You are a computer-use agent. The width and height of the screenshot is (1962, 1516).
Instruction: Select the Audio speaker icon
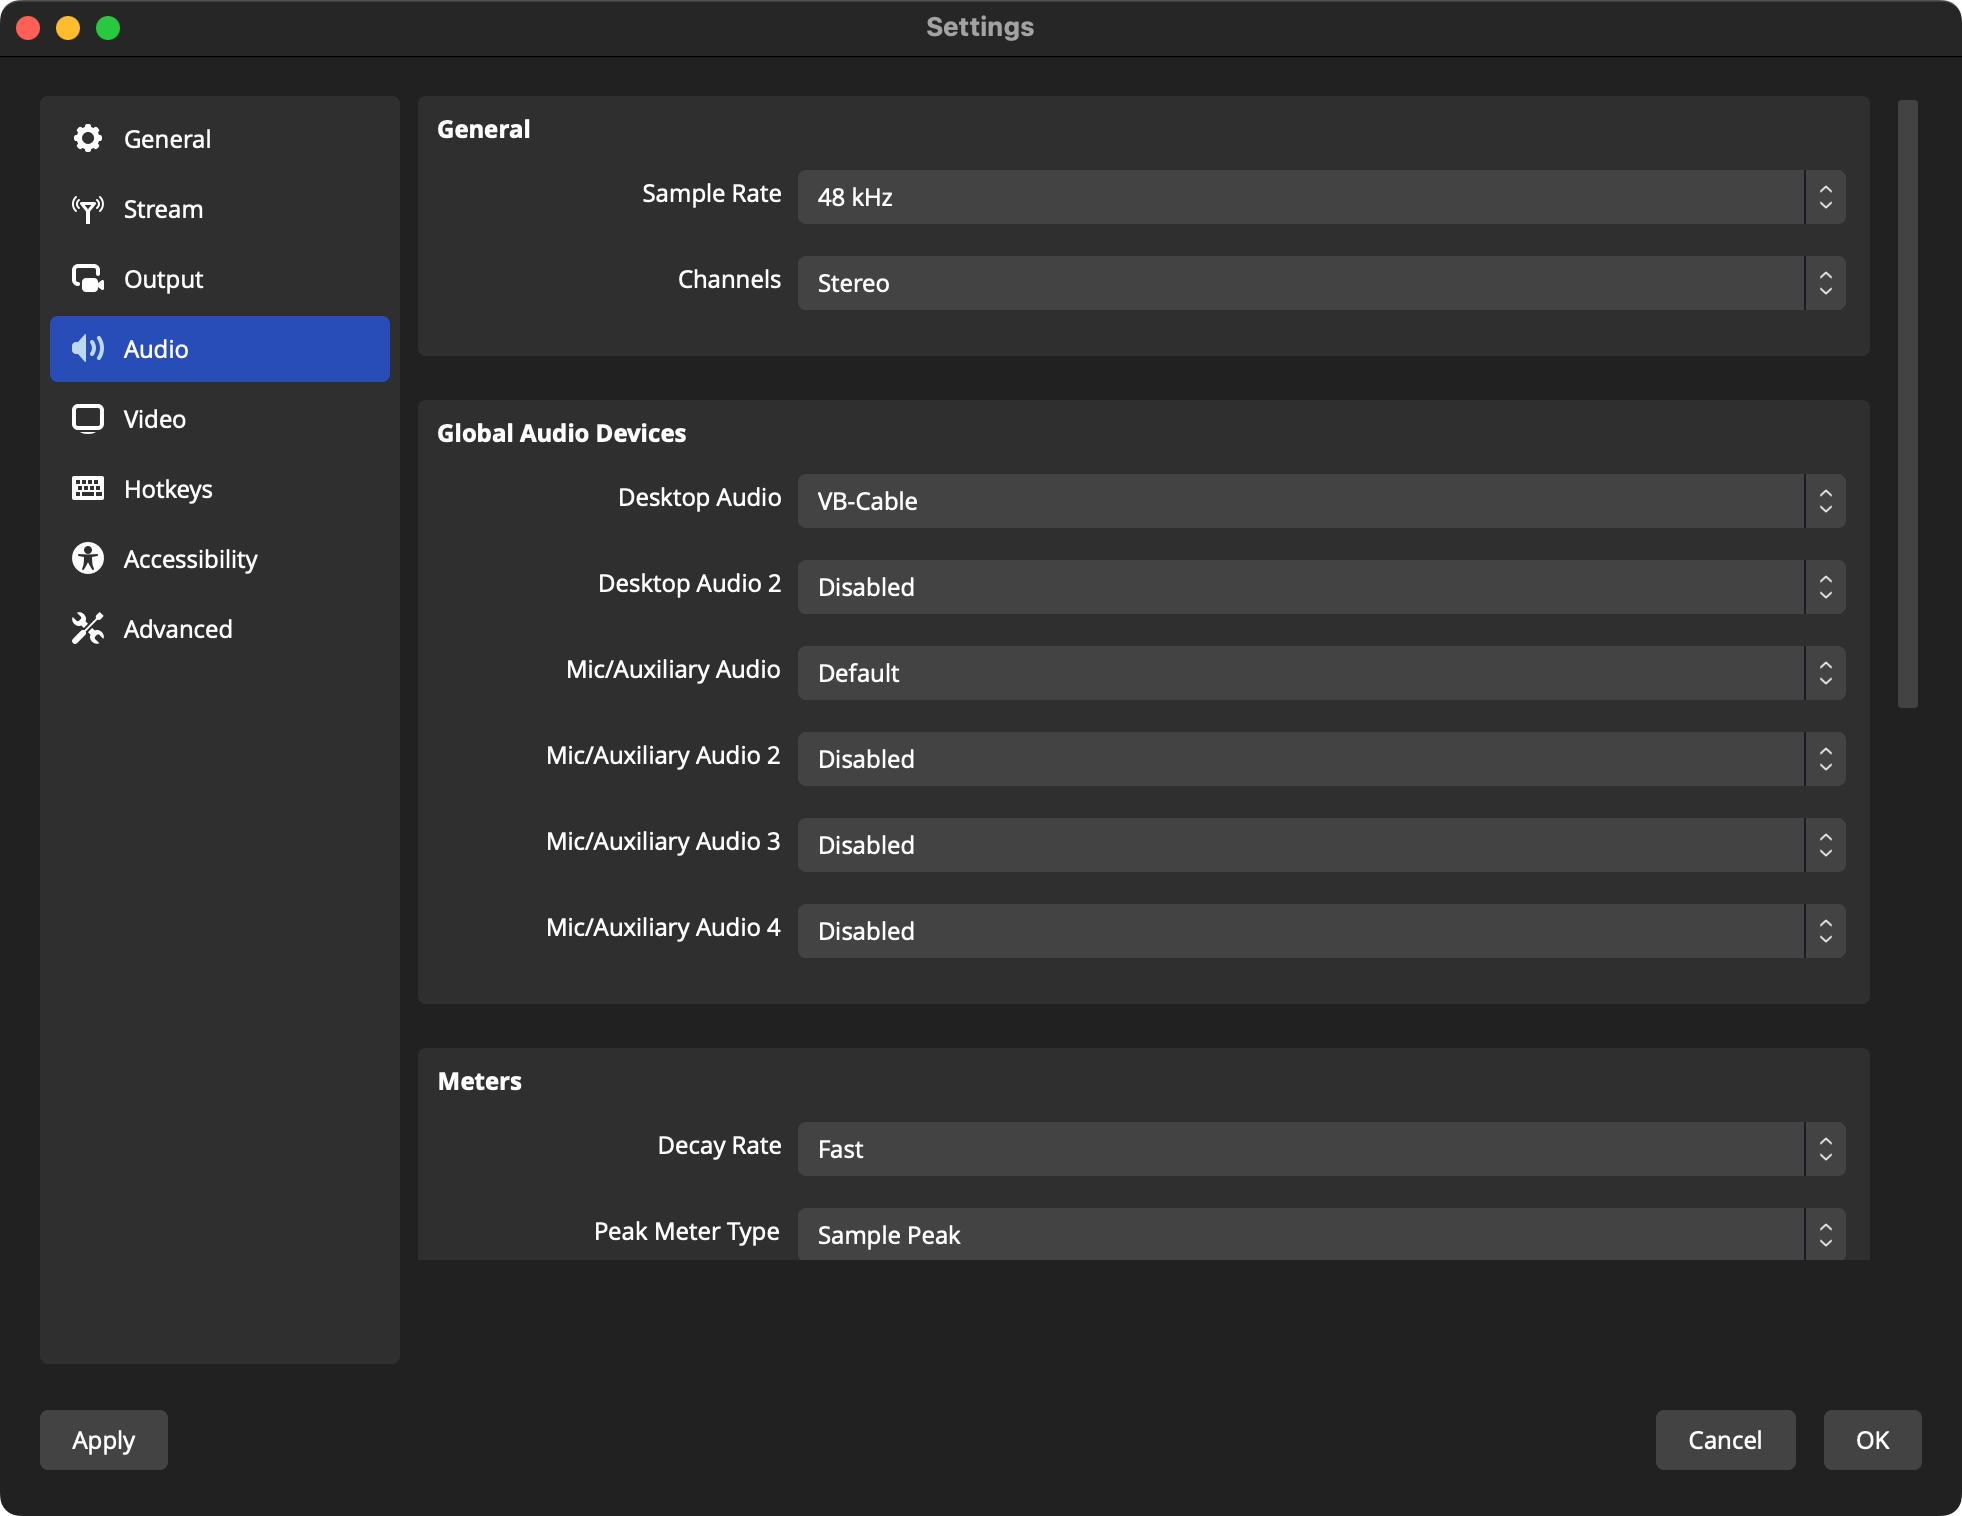pos(88,349)
